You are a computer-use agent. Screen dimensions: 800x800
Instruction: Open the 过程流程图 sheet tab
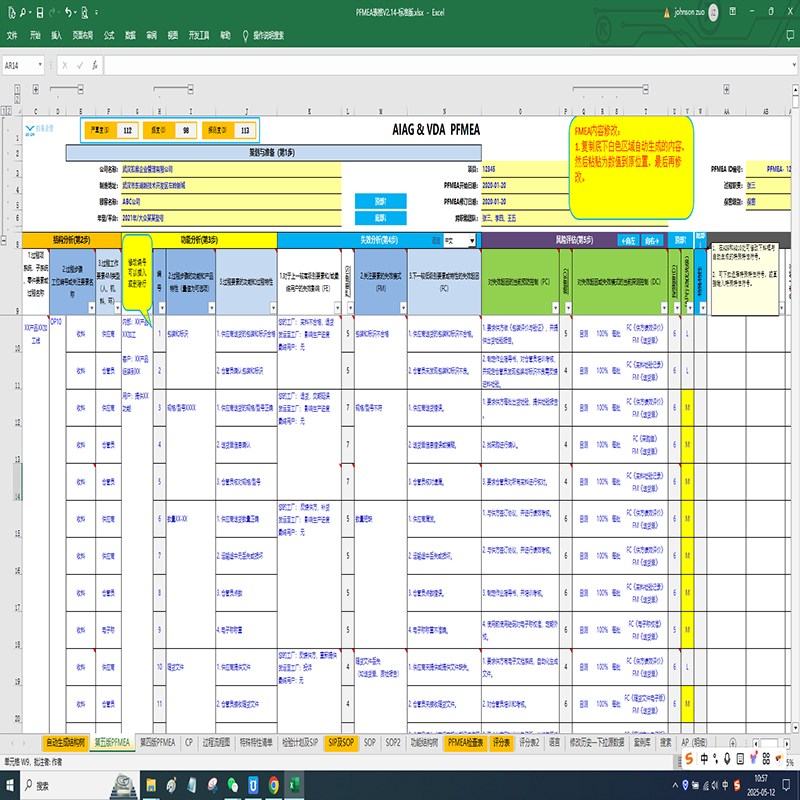[x=216, y=742]
